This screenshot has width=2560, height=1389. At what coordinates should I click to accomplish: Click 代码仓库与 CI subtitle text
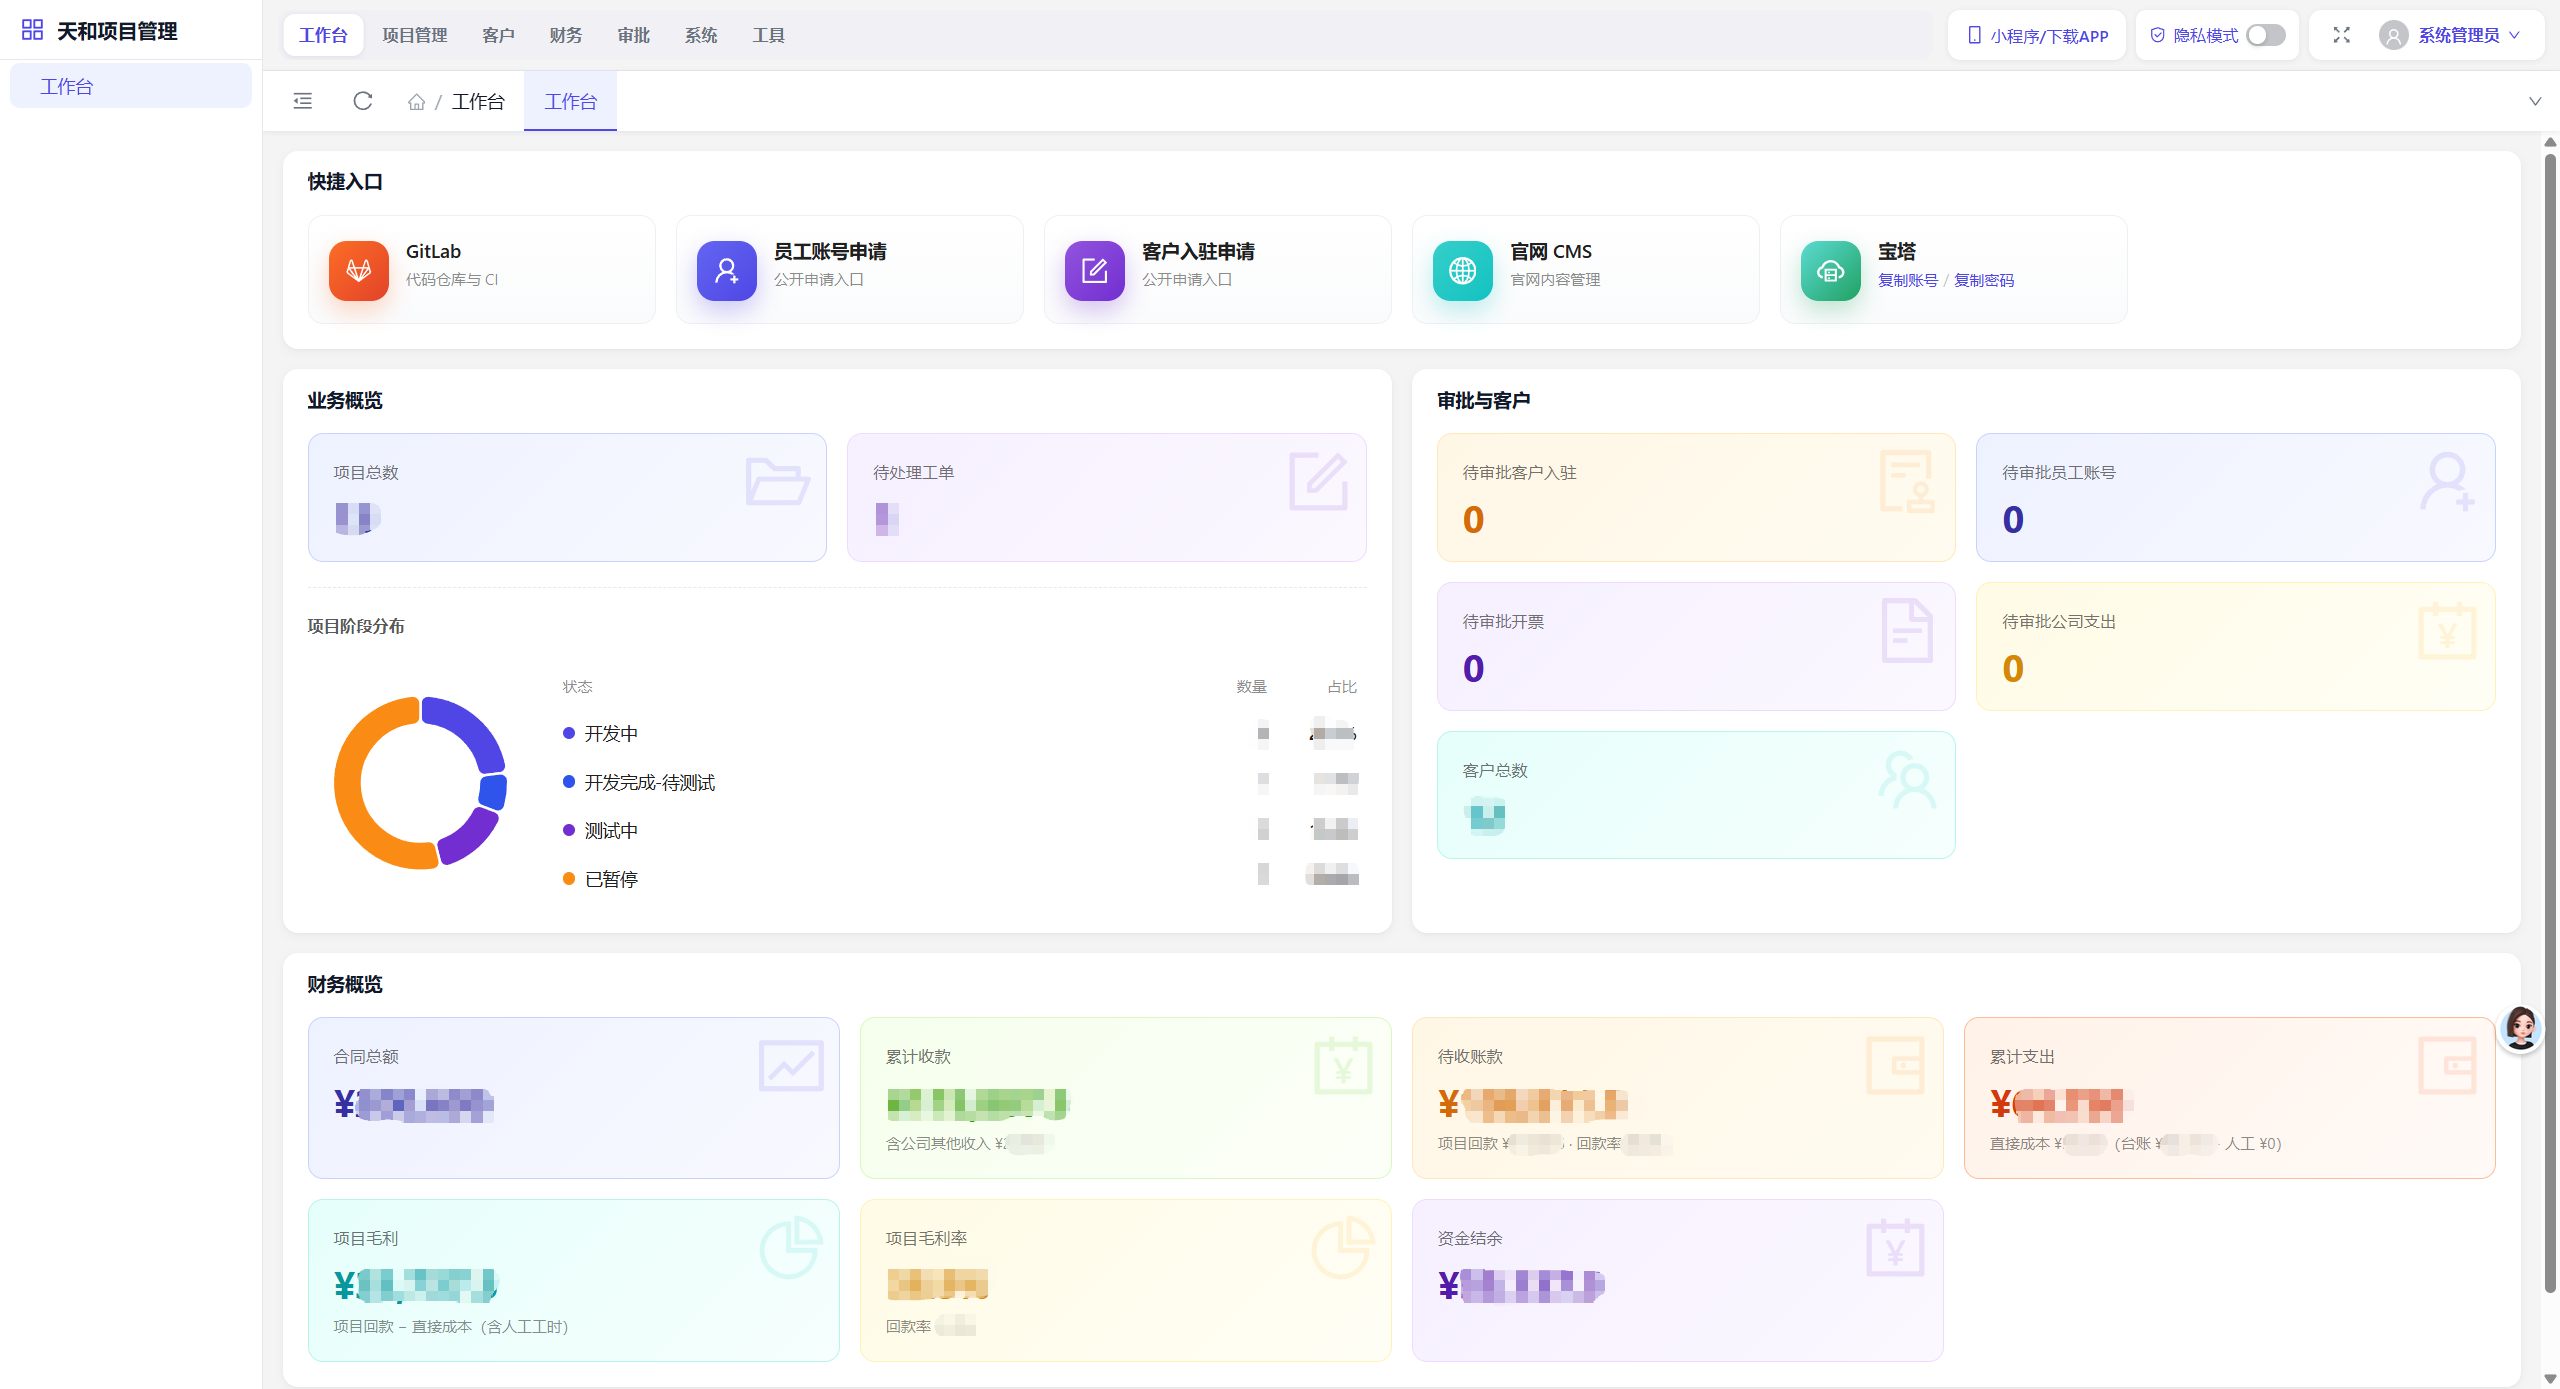tap(452, 280)
